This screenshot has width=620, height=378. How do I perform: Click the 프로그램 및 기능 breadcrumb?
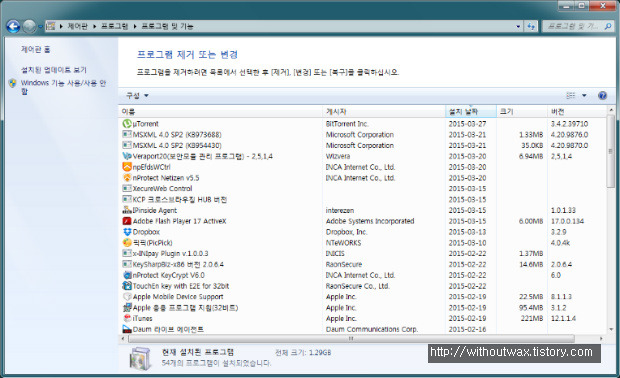click(167, 26)
